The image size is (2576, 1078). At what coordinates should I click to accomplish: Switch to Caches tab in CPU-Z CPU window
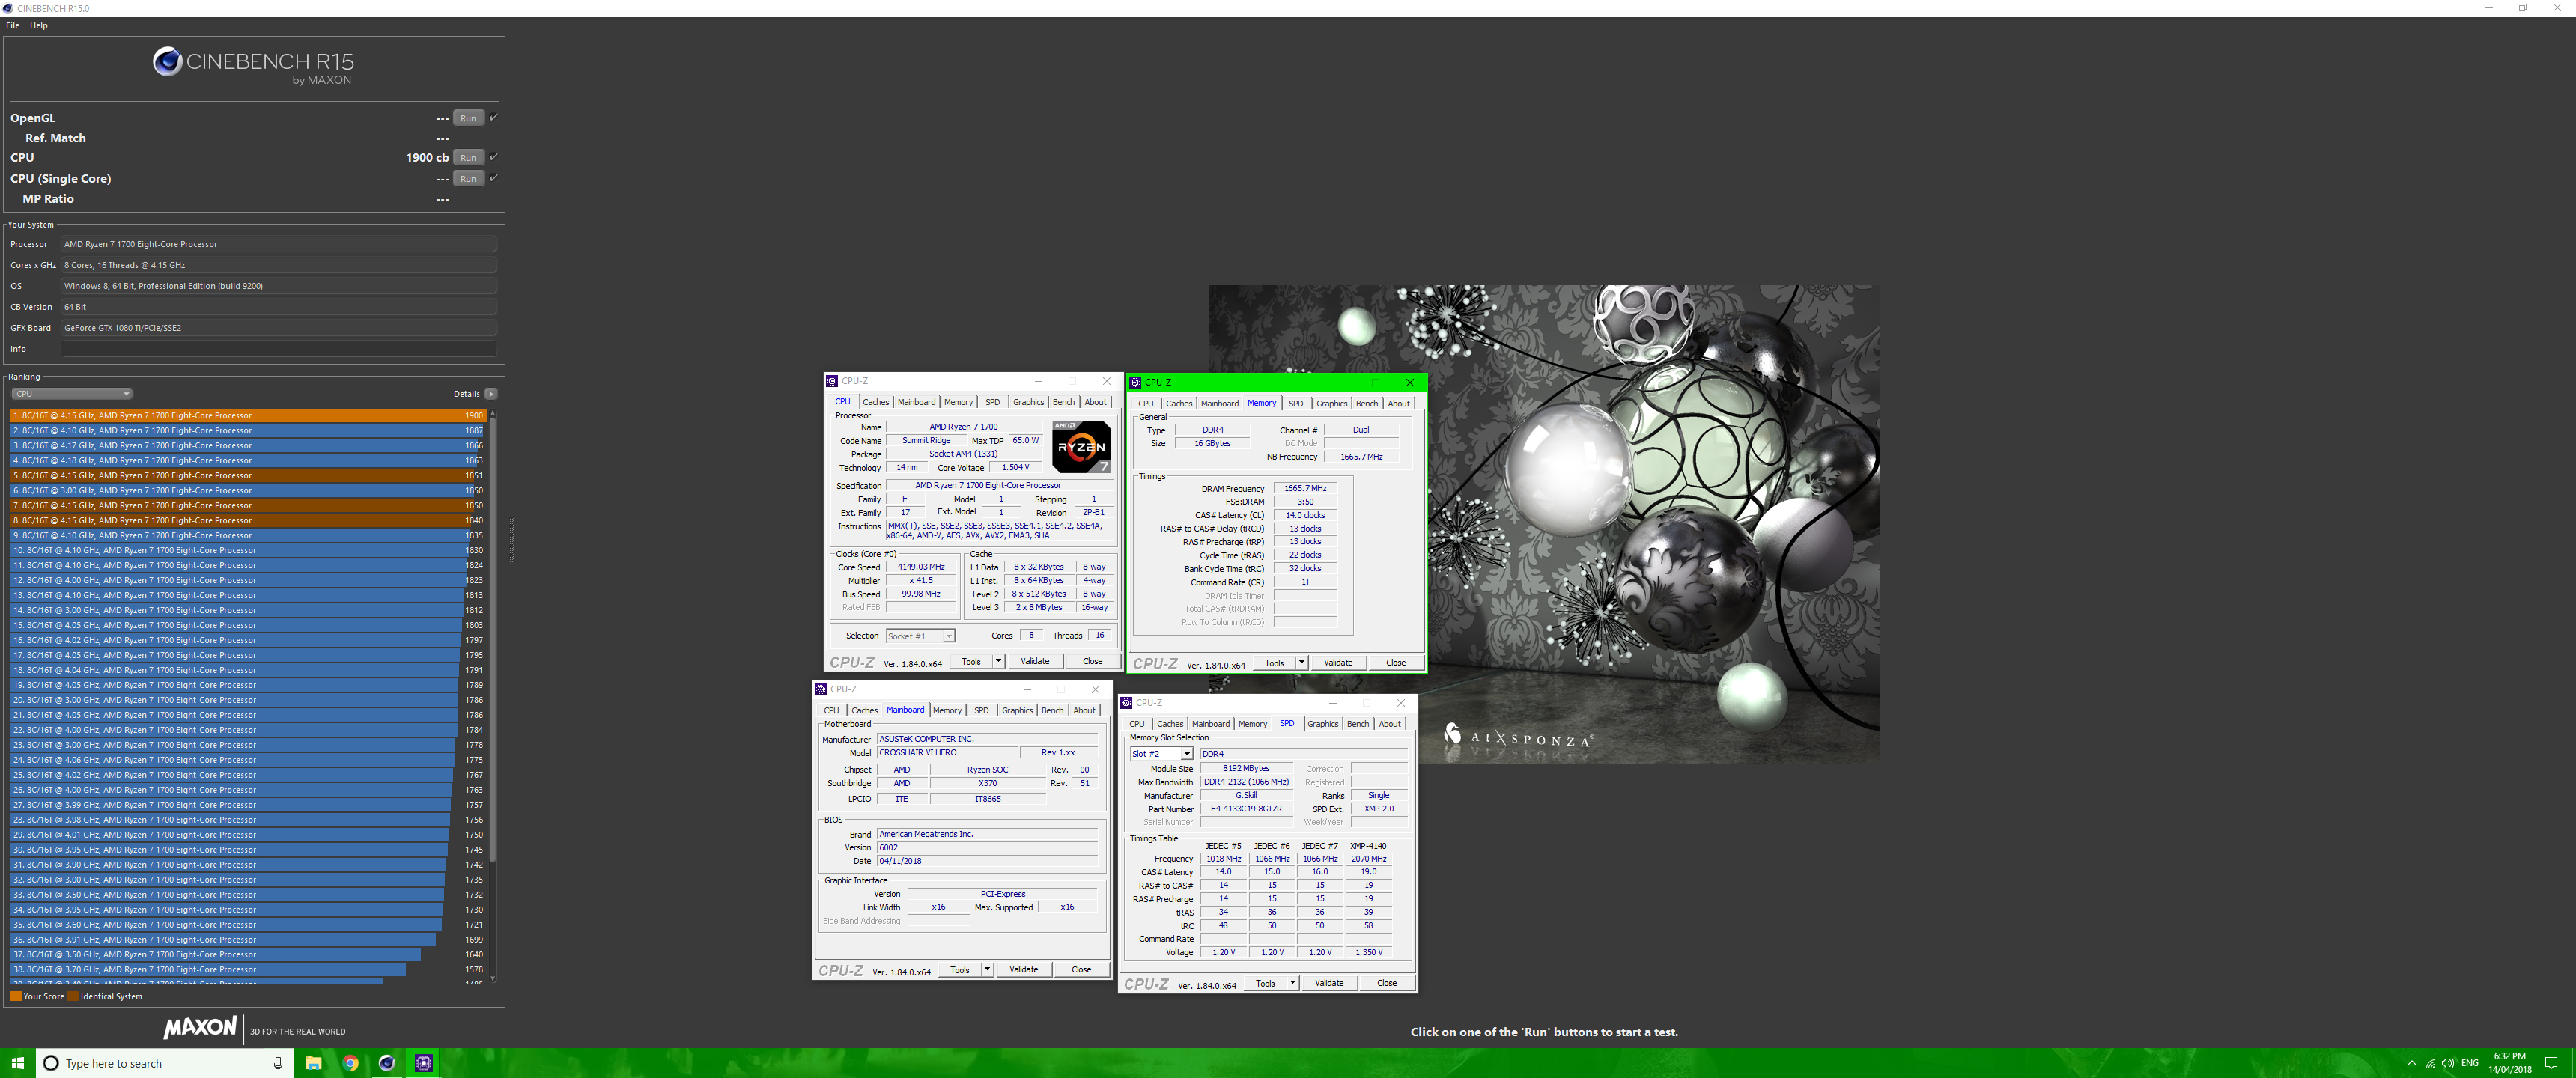point(875,402)
